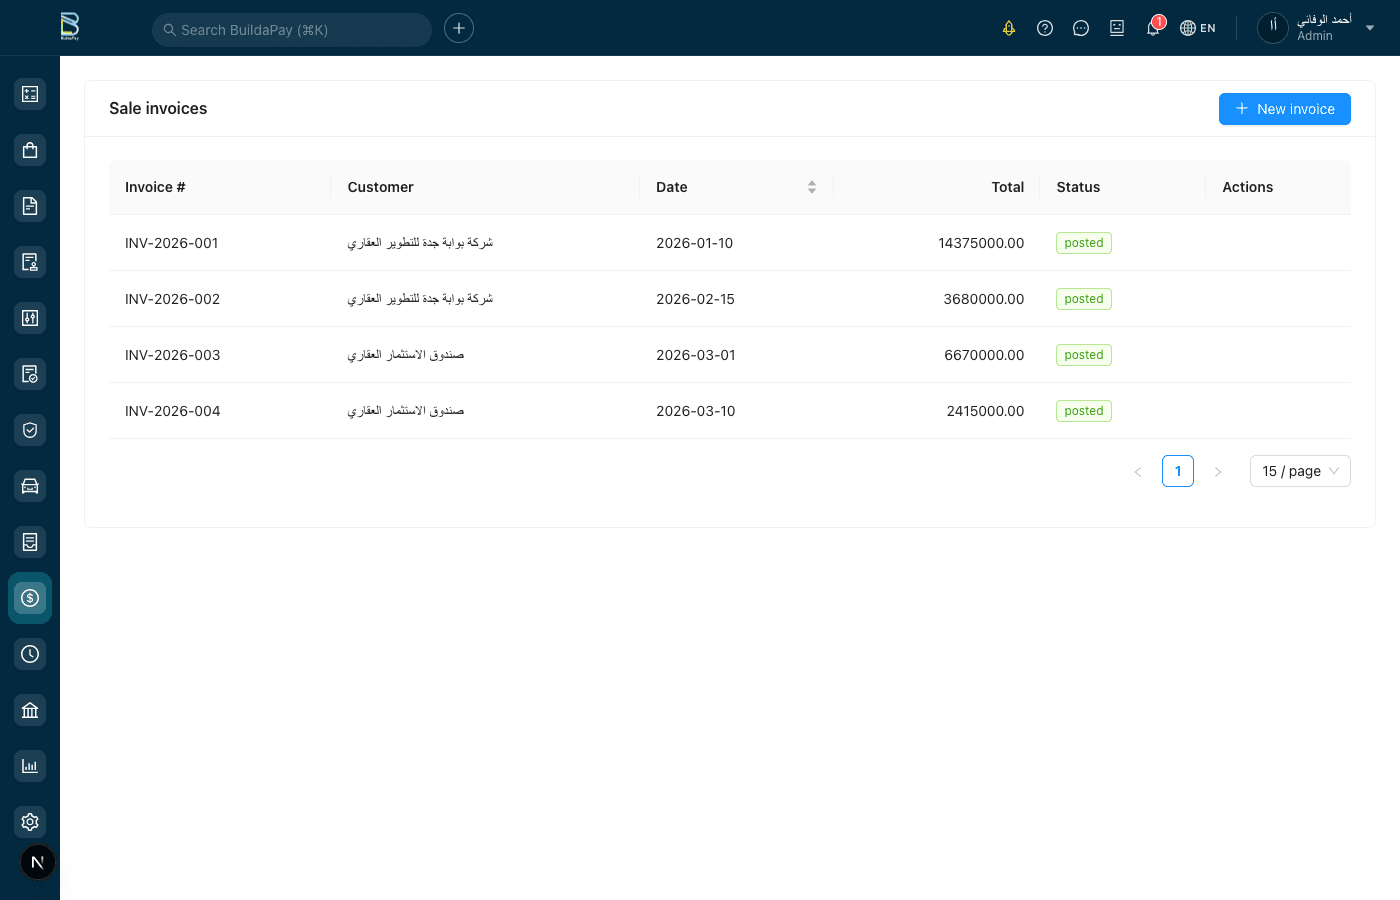
Task: Click the help question mark icon
Action: [x=1045, y=28]
